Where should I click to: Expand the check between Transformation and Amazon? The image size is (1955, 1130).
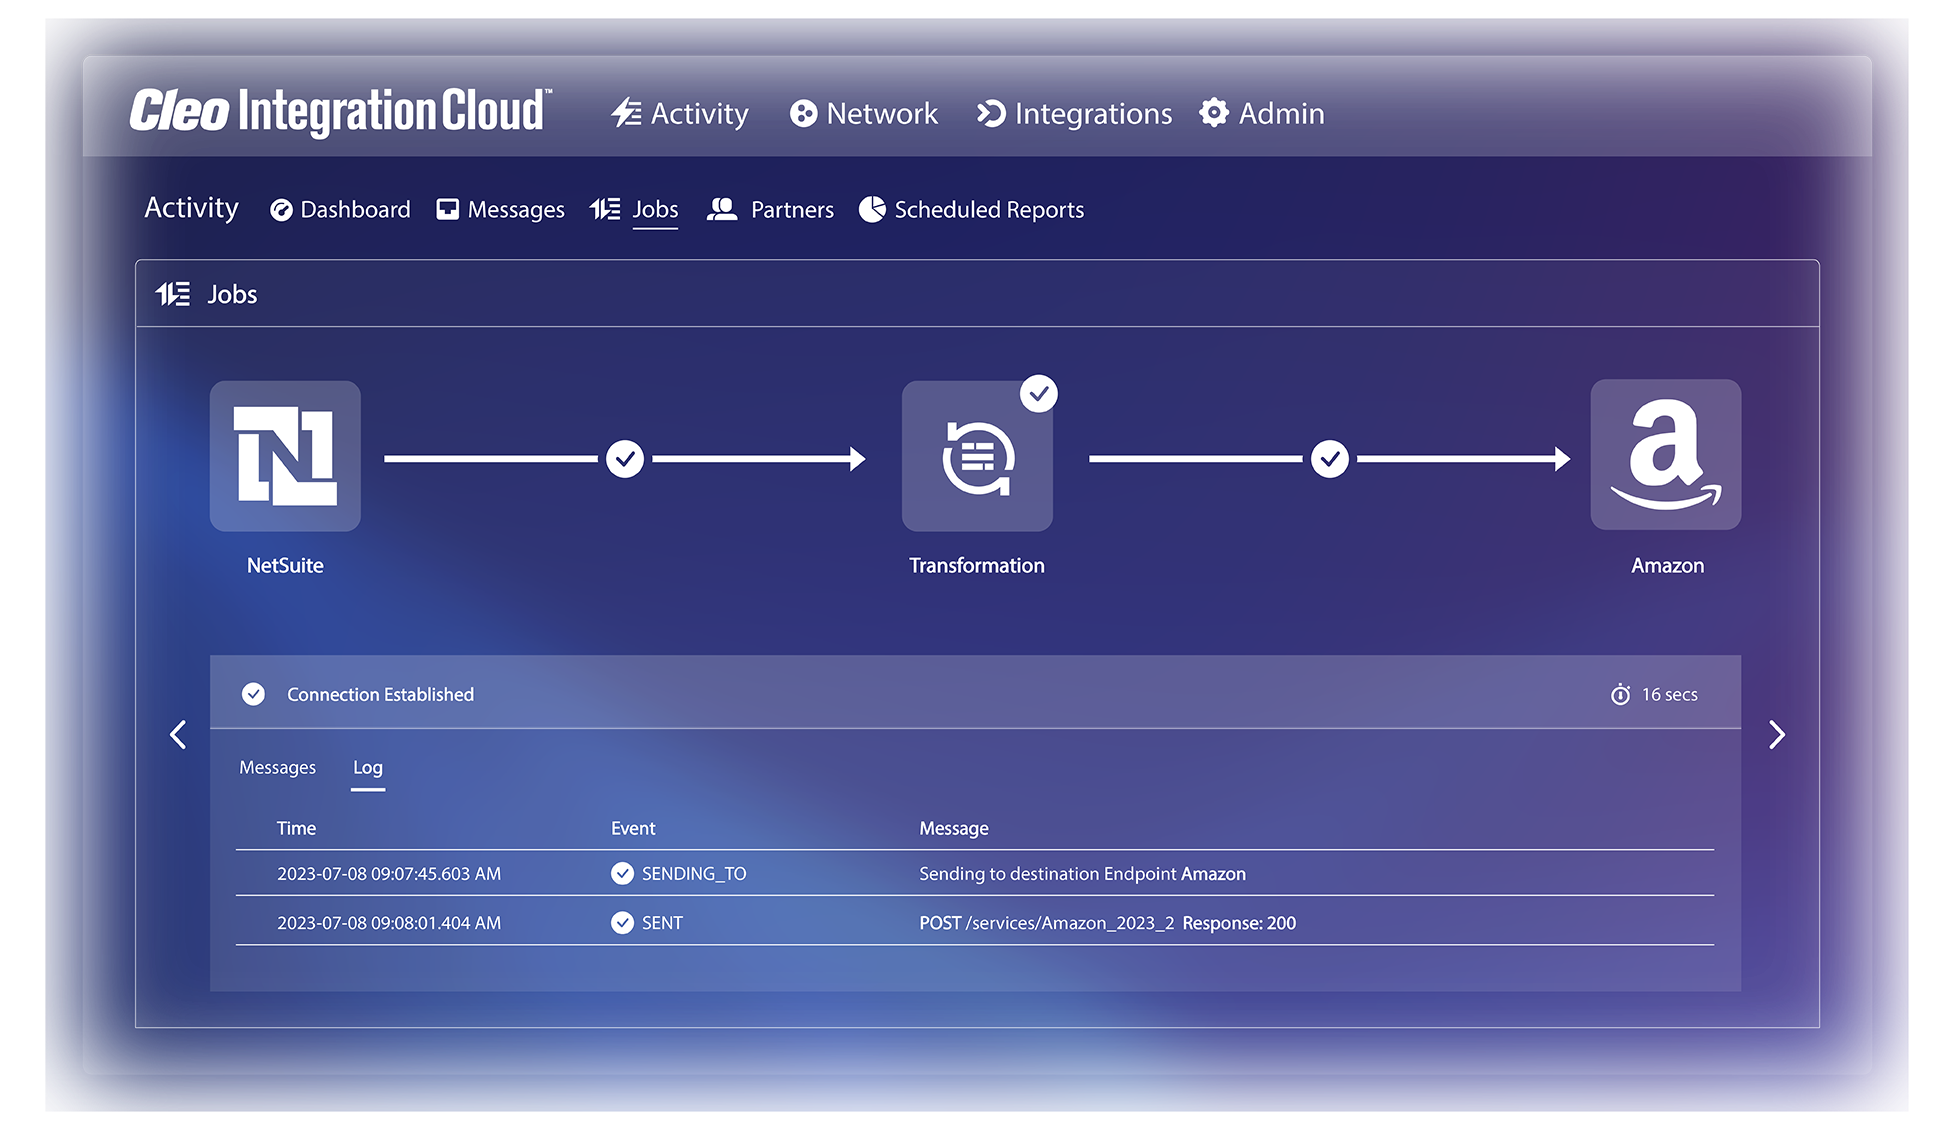pyautogui.click(x=1329, y=458)
